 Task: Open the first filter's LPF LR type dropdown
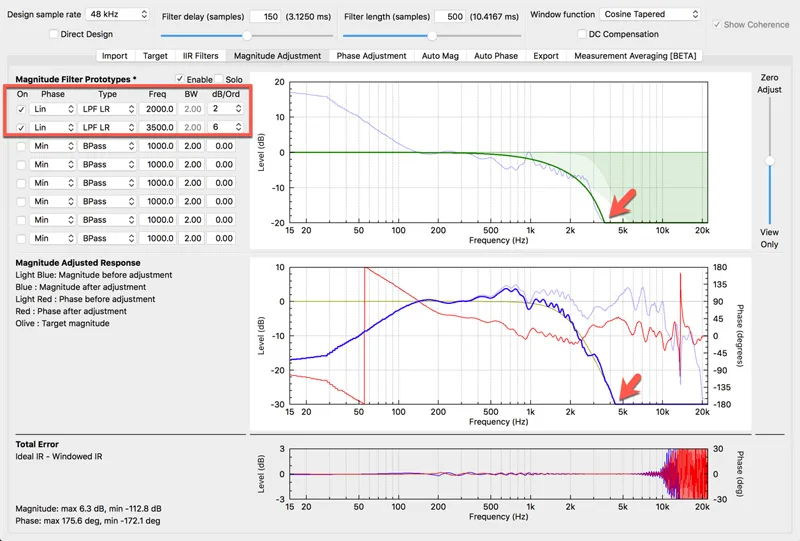coord(108,109)
